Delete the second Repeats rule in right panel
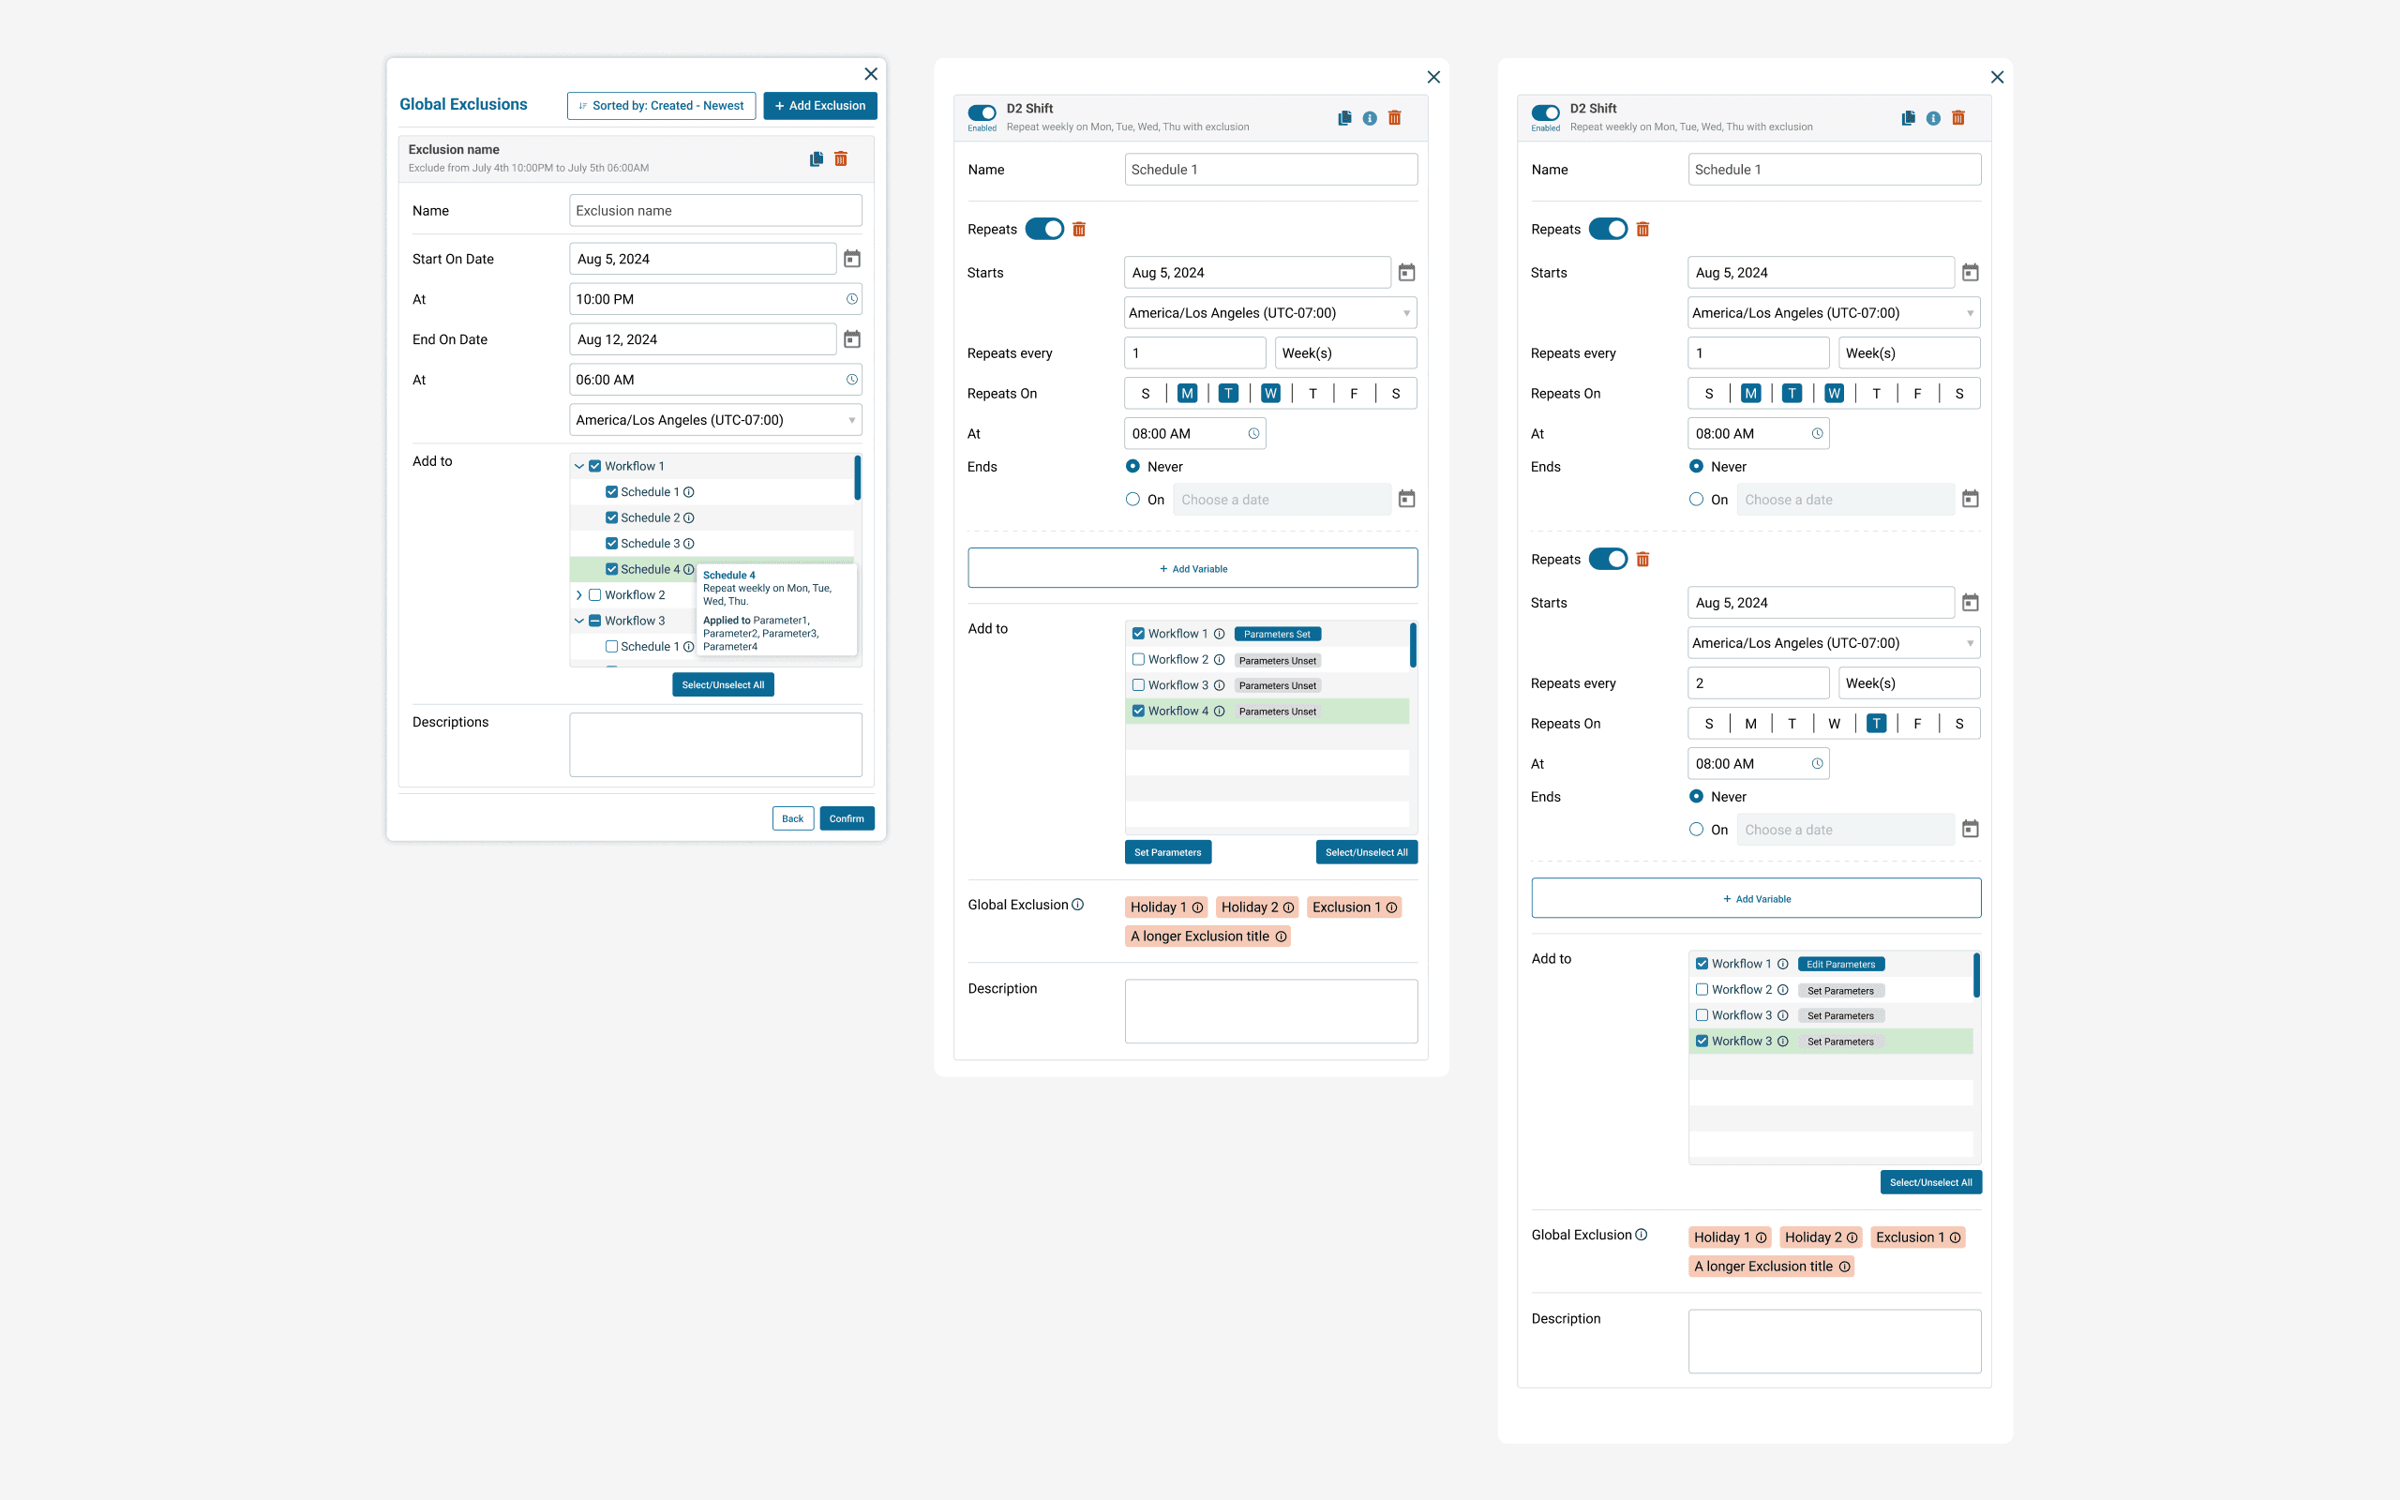This screenshot has height=1500, width=2400. click(x=1643, y=559)
